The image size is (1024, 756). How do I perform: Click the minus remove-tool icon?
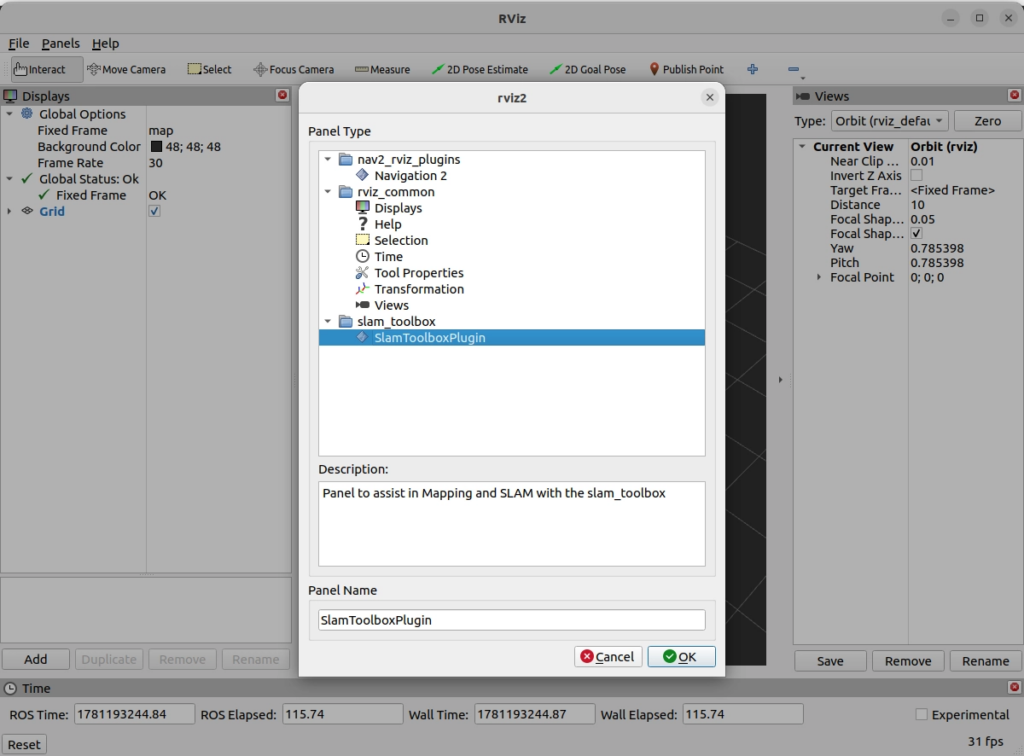coord(793,69)
